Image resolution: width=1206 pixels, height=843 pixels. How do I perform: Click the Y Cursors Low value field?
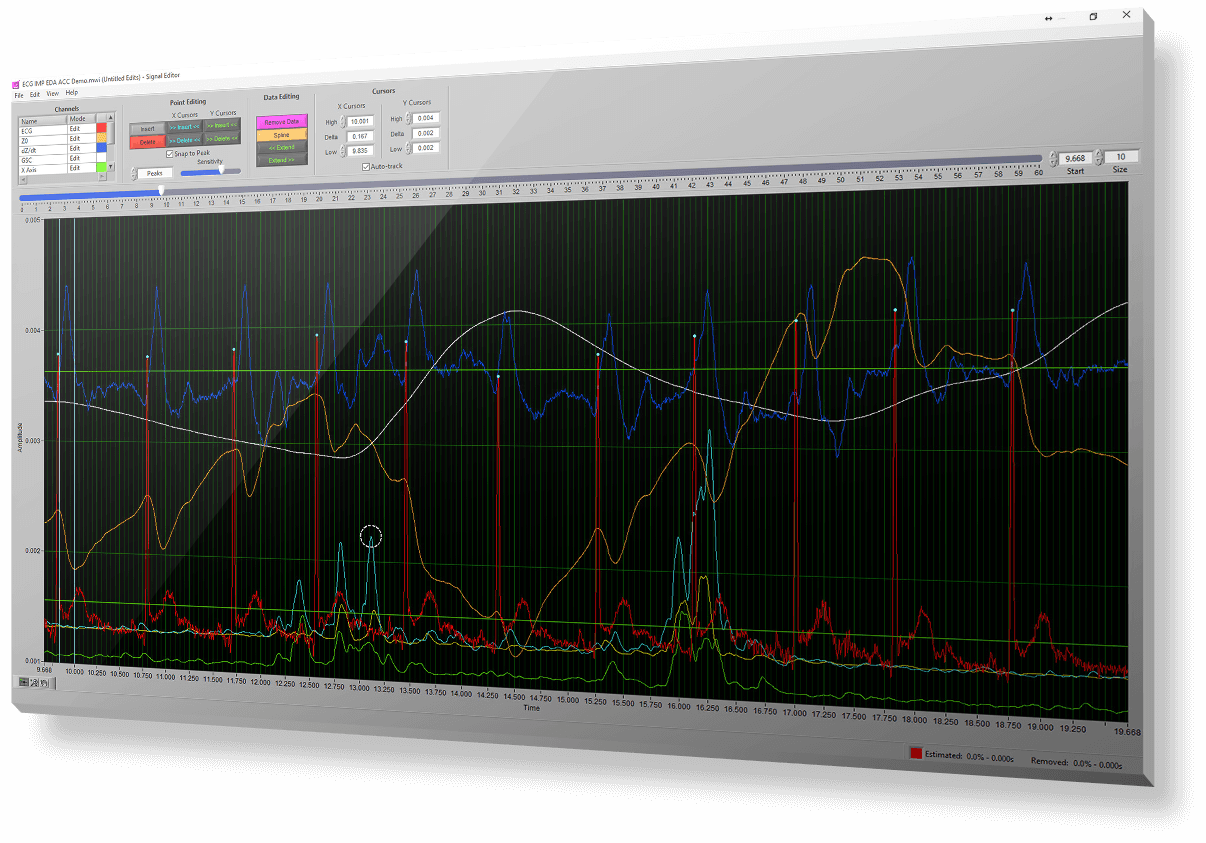point(426,148)
